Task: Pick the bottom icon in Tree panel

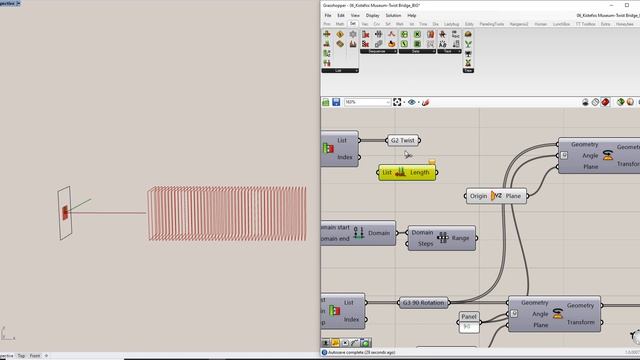Action: pos(468,63)
